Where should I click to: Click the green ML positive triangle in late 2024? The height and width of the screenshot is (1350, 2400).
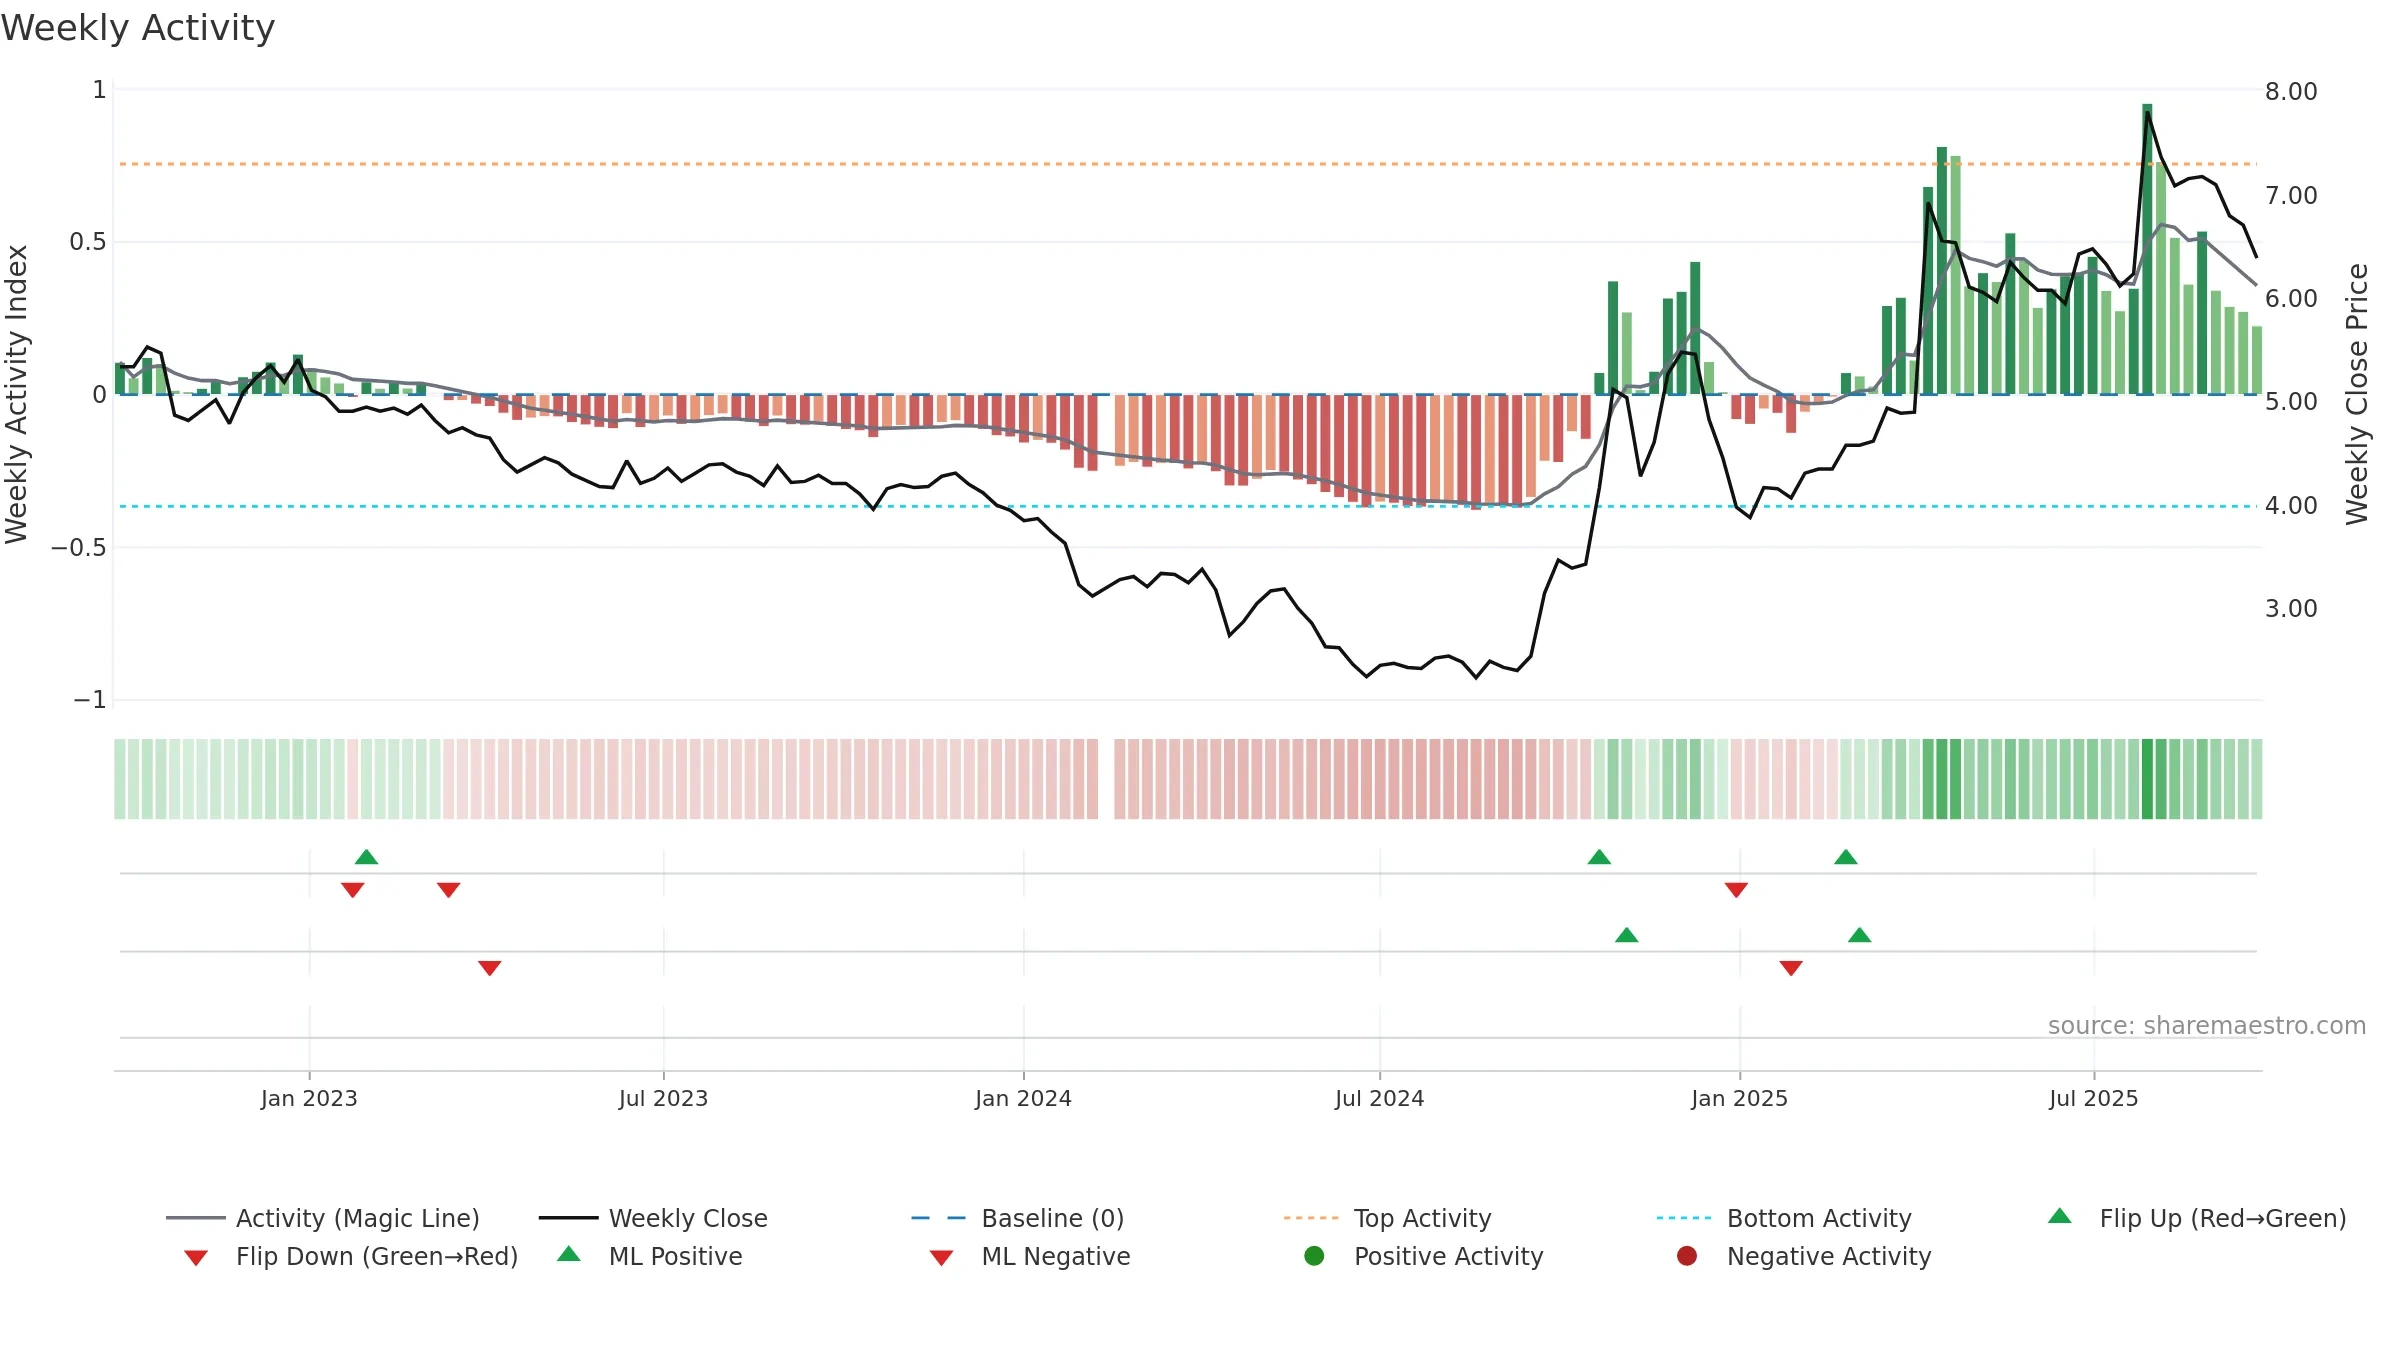click(1627, 935)
